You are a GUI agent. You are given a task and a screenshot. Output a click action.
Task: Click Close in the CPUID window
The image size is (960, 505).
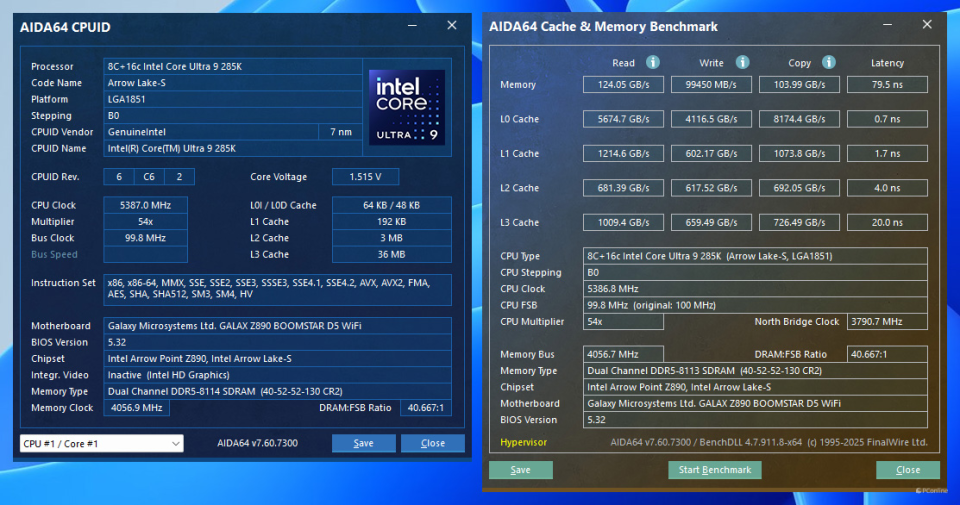pyautogui.click(x=433, y=443)
